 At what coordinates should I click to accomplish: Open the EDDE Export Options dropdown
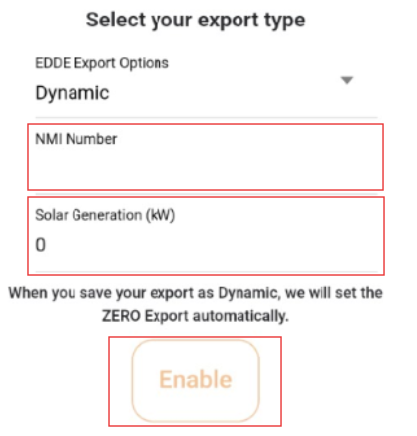coord(206,86)
